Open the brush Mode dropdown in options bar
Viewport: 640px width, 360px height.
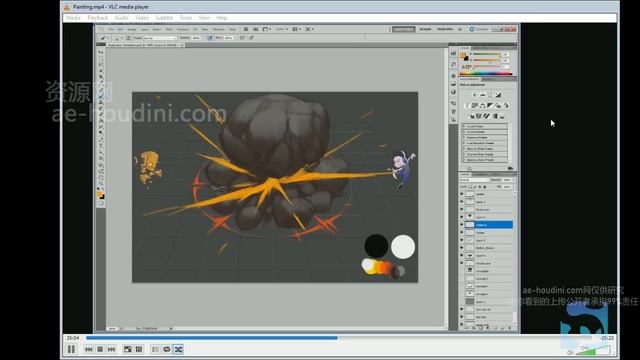[160, 38]
